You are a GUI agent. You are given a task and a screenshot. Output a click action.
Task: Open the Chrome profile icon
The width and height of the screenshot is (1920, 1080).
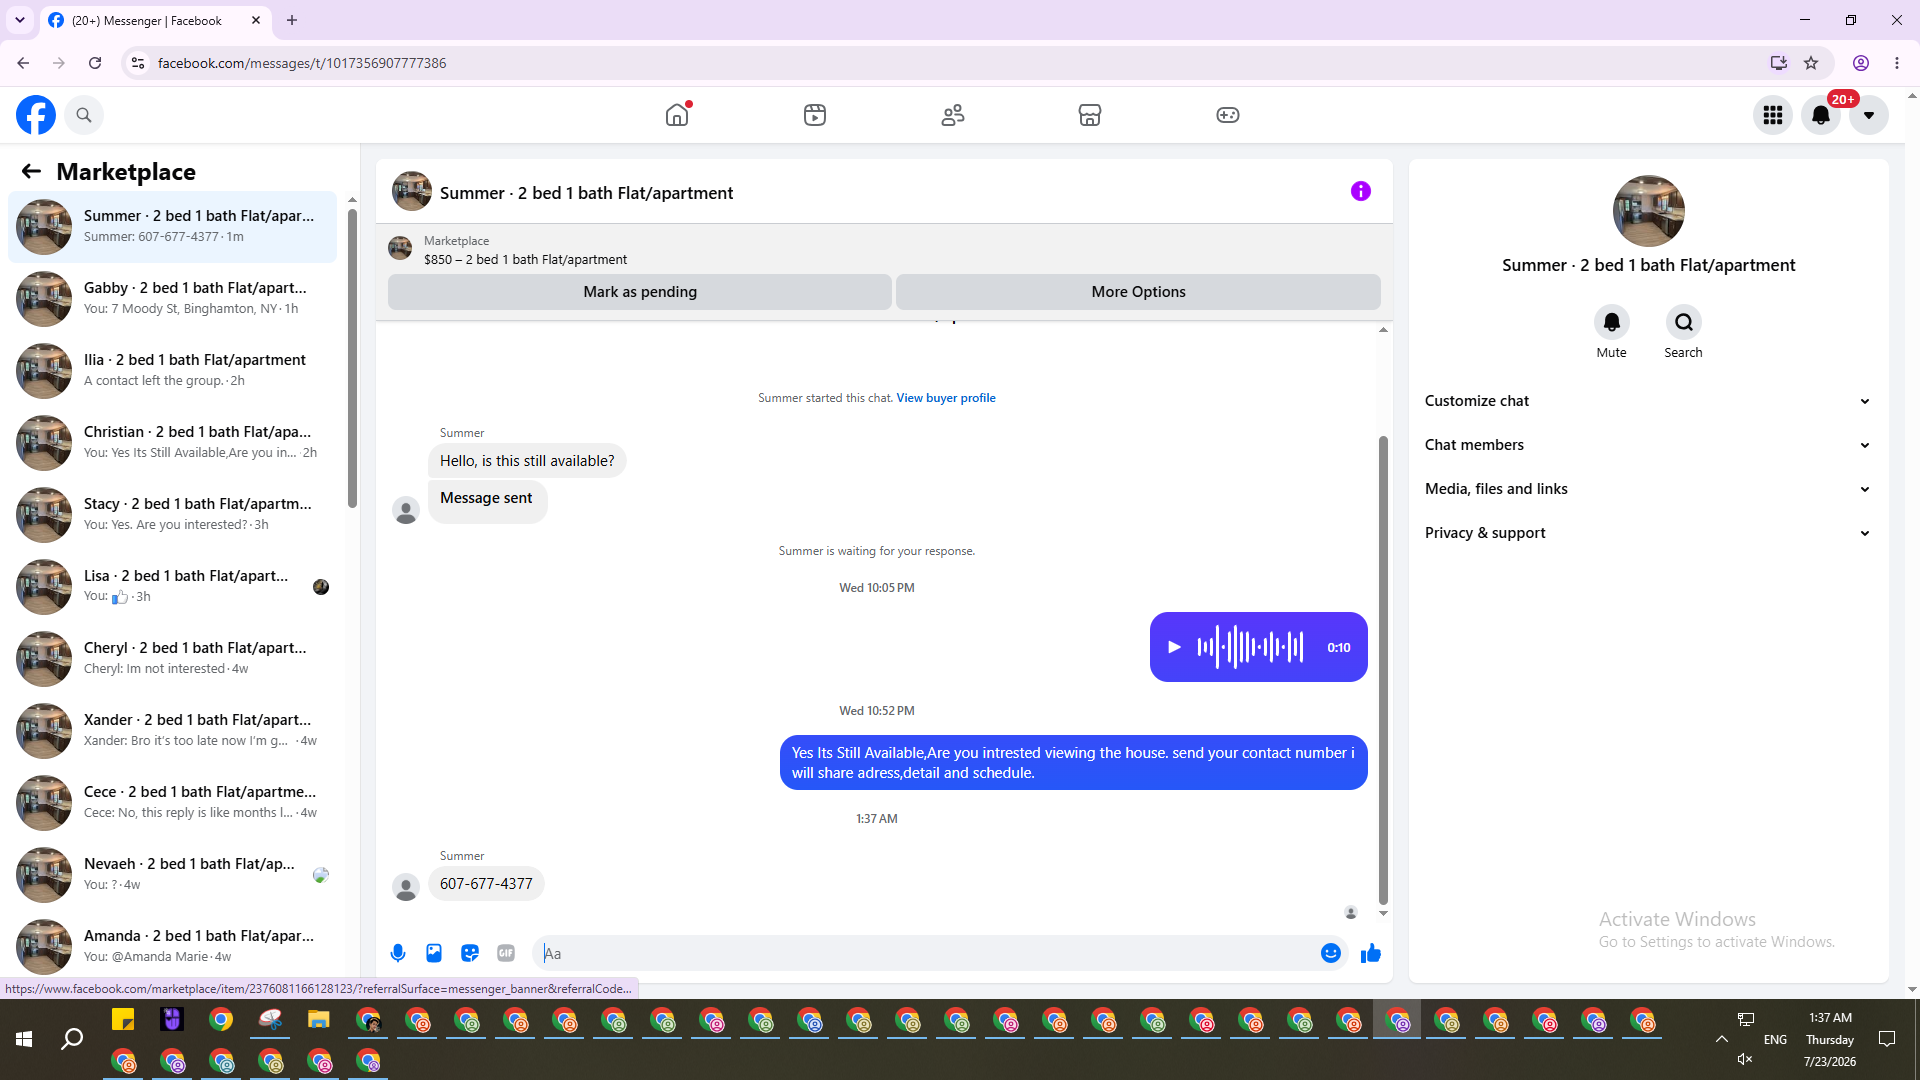[1861, 63]
